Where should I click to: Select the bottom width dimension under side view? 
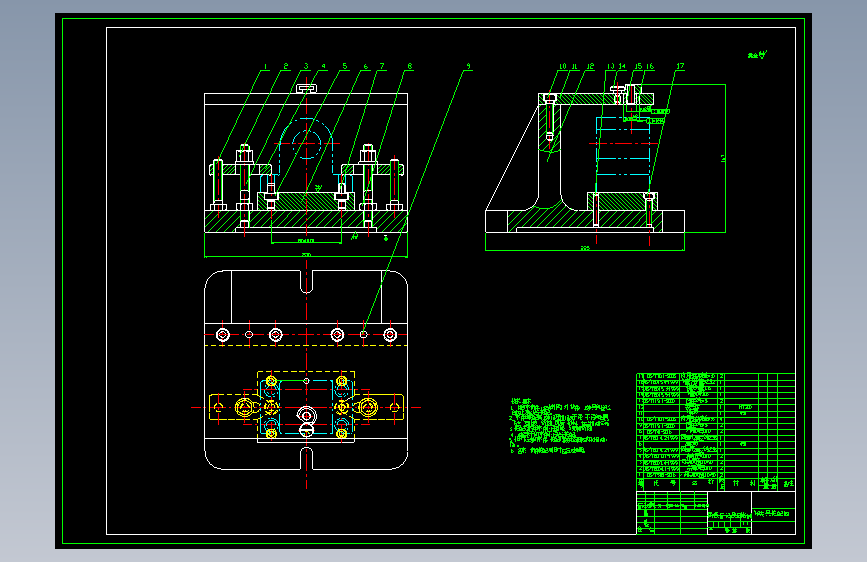585,248
